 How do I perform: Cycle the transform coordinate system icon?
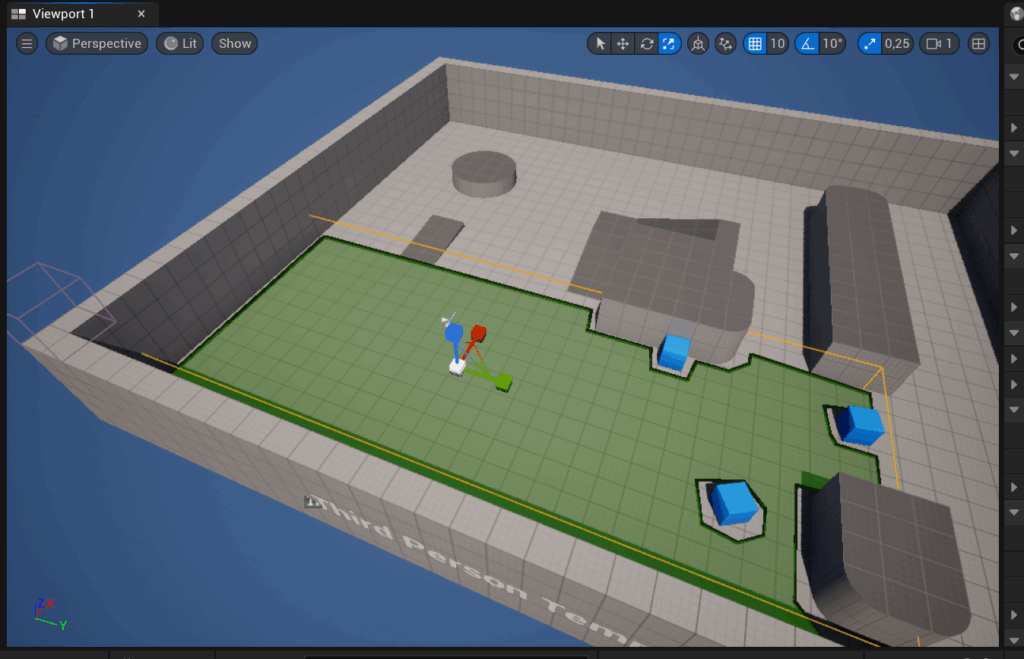pyautogui.click(x=698, y=44)
